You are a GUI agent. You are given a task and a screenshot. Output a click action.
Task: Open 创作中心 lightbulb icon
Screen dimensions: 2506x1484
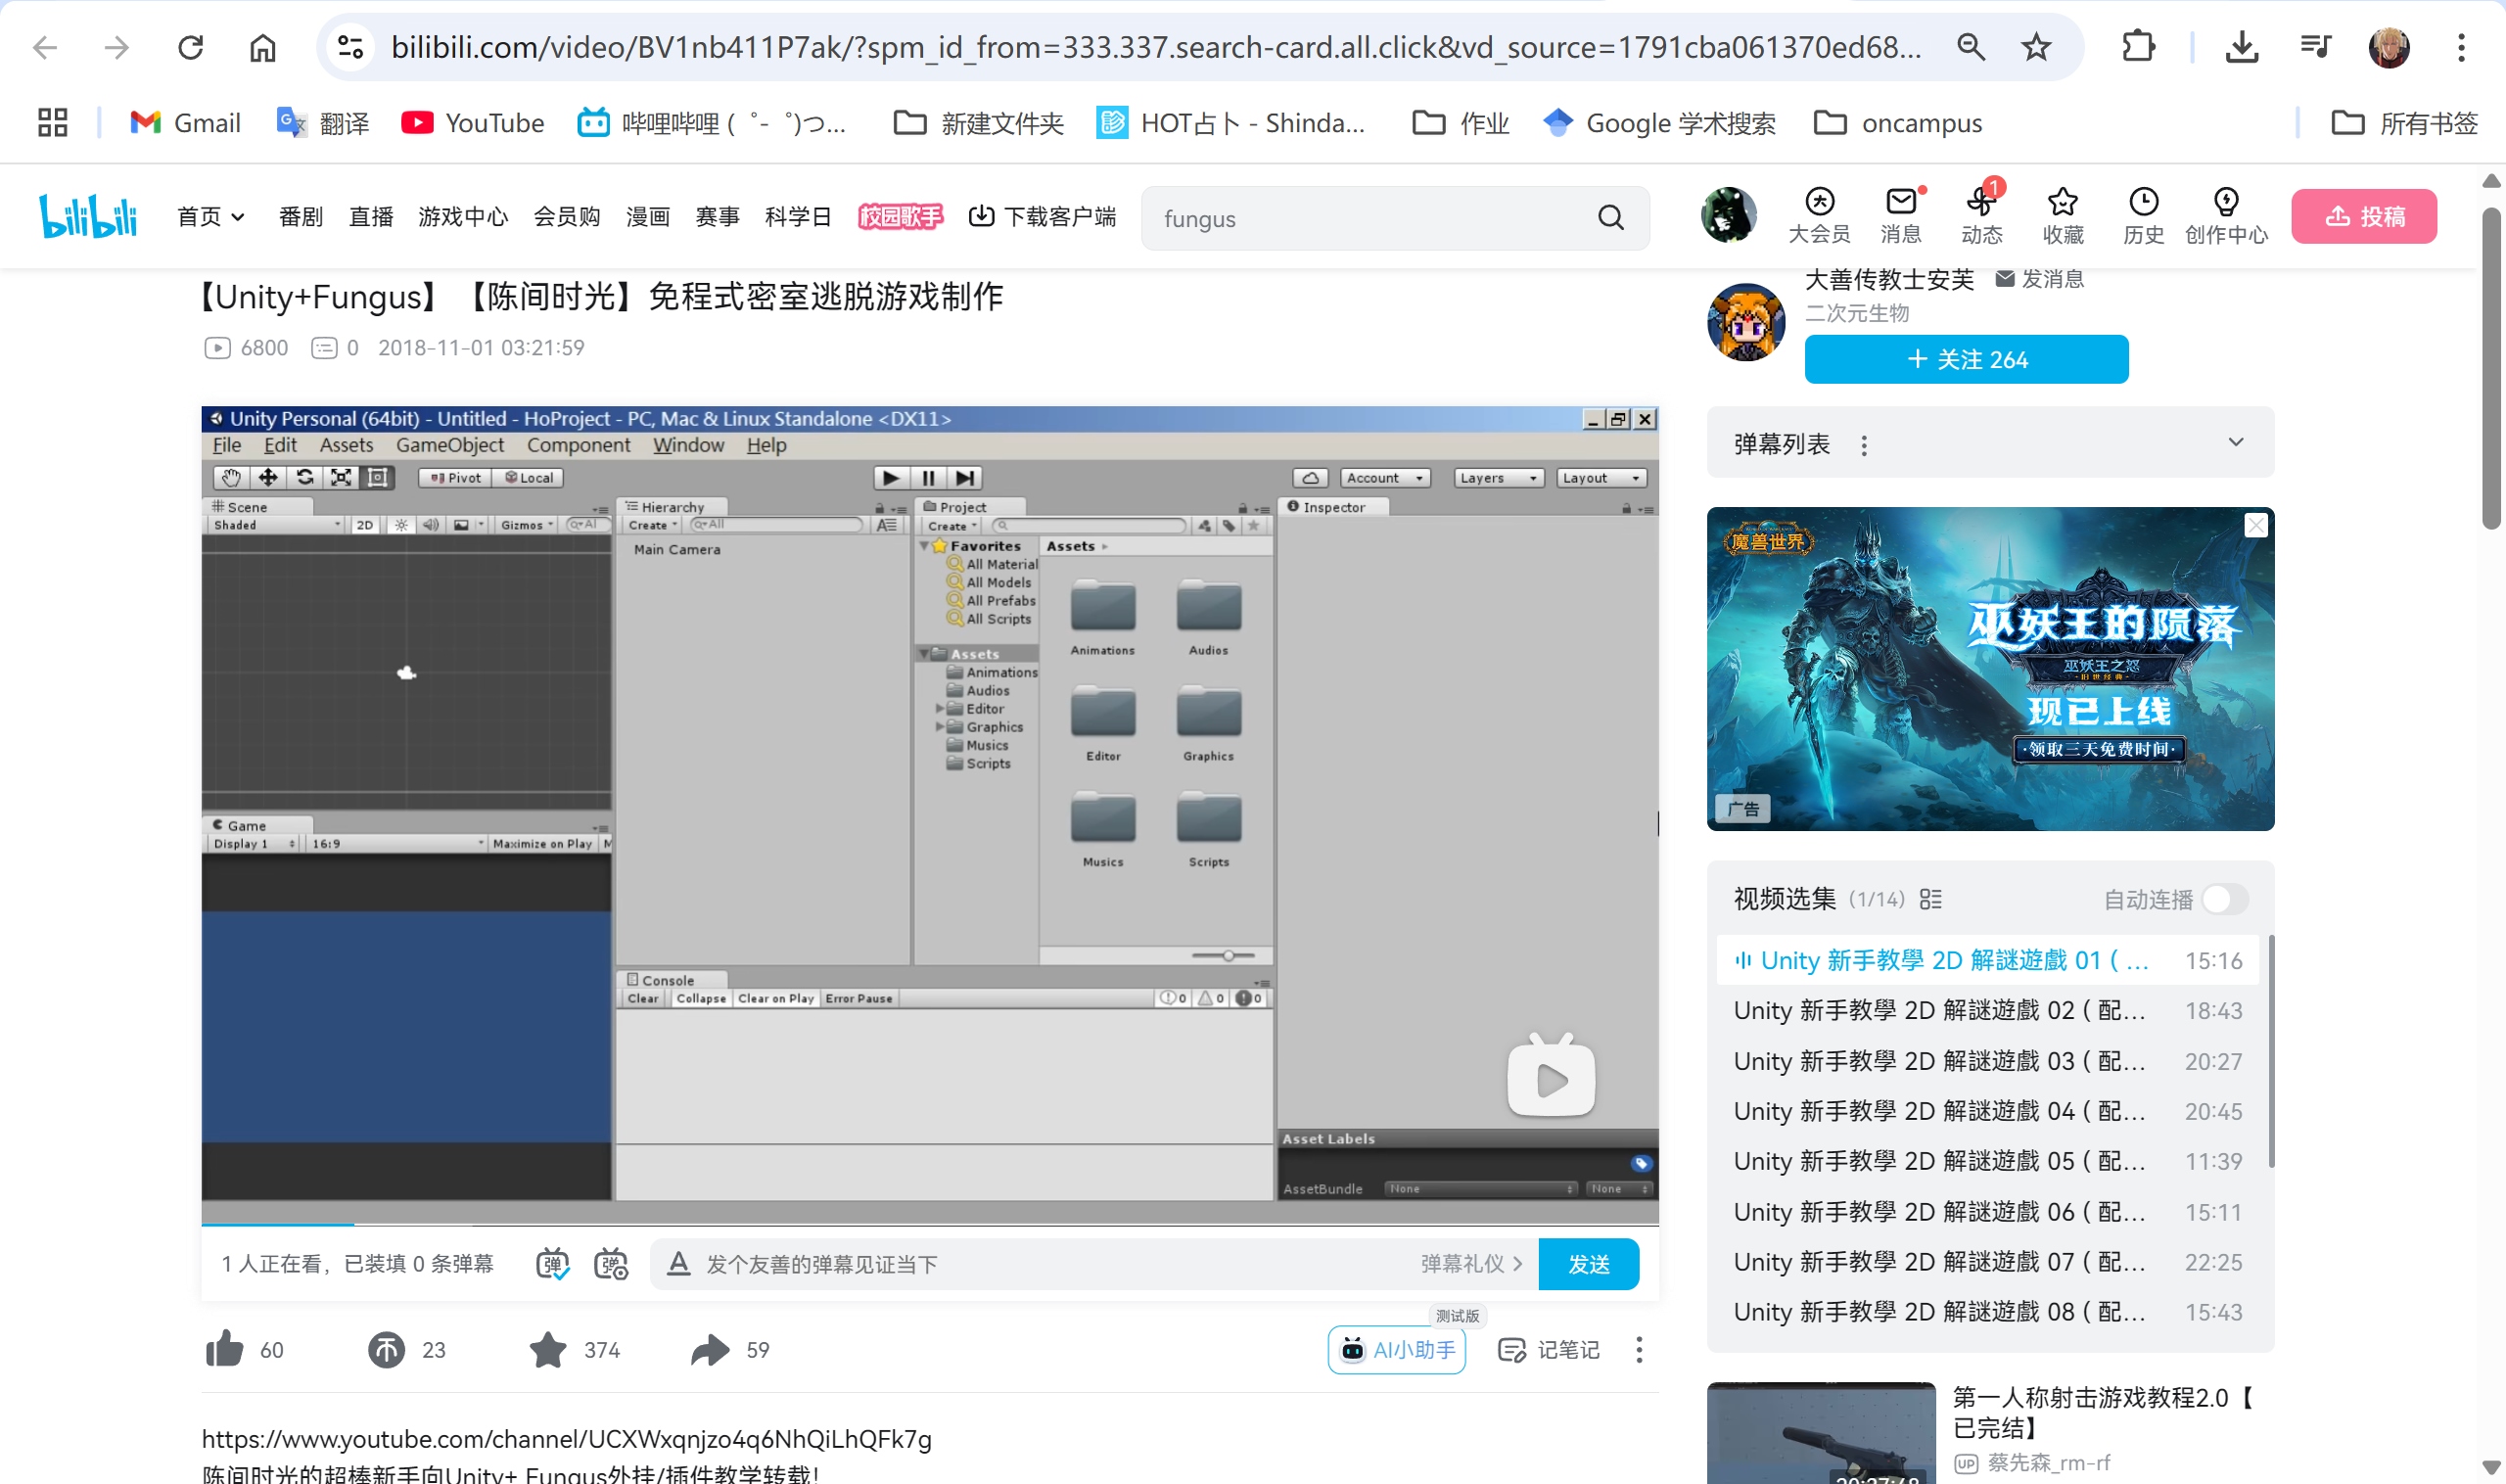[2226, 216]
